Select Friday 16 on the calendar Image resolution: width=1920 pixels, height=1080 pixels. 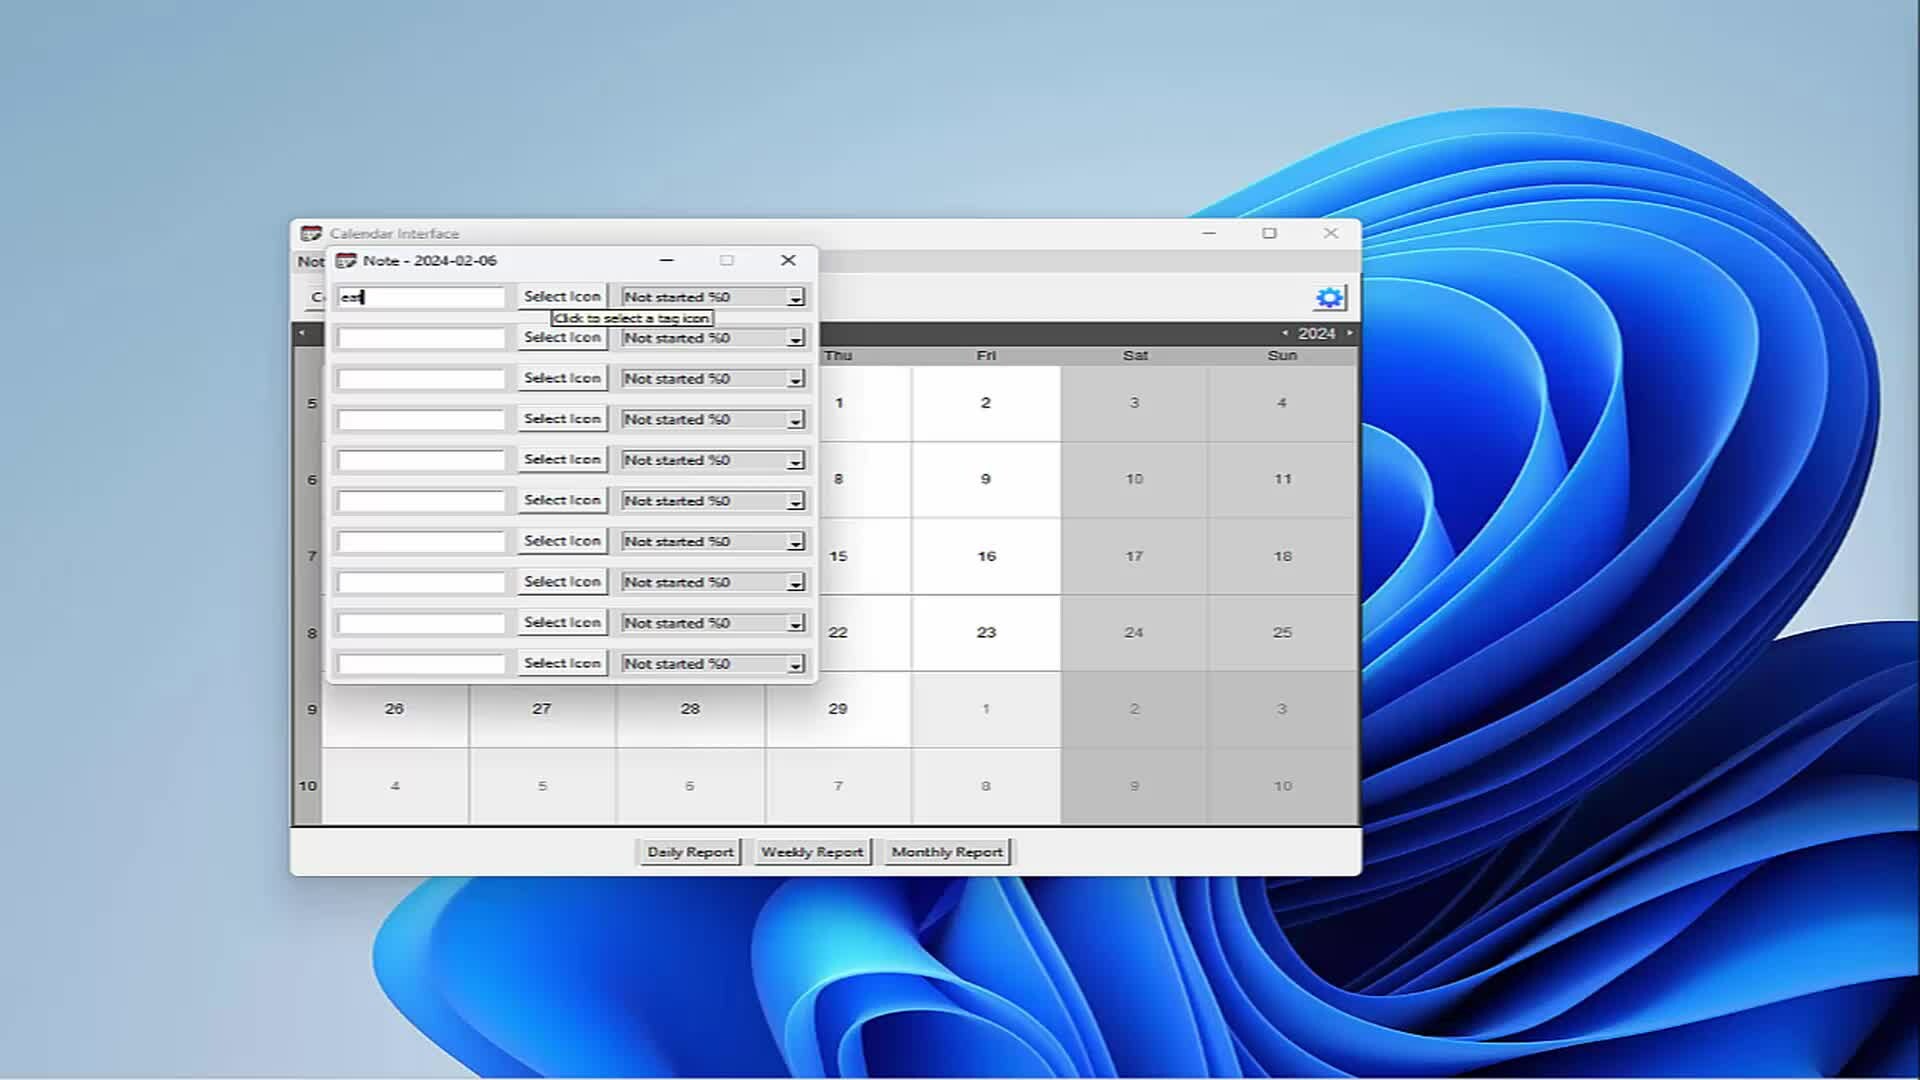(x=986, y=556)
